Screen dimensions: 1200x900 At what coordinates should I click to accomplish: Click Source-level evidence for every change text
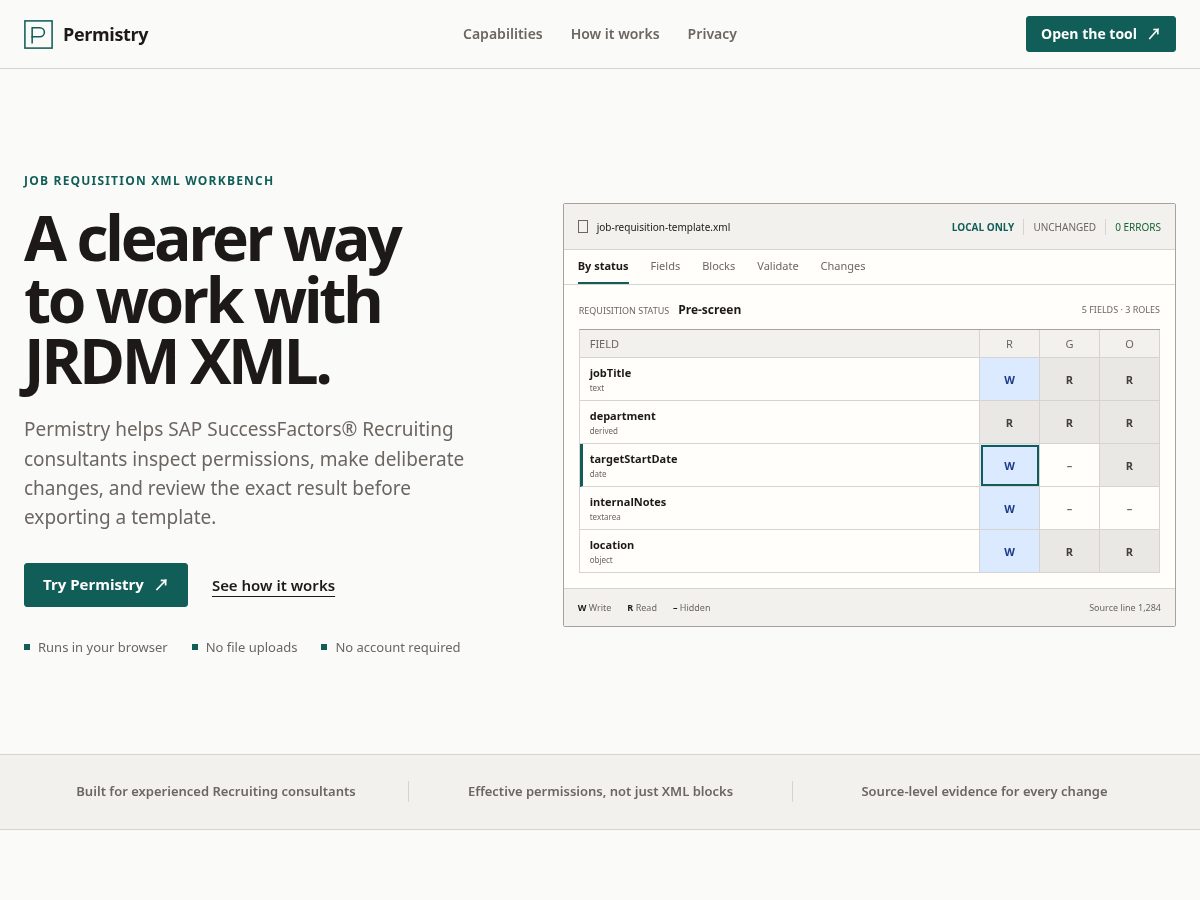click(x=984, y=791)
